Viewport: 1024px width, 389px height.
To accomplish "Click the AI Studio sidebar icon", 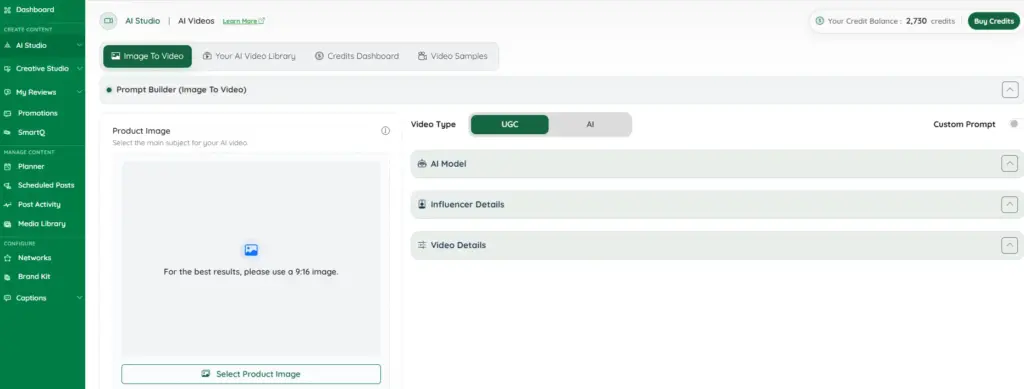I will point(7,46).
